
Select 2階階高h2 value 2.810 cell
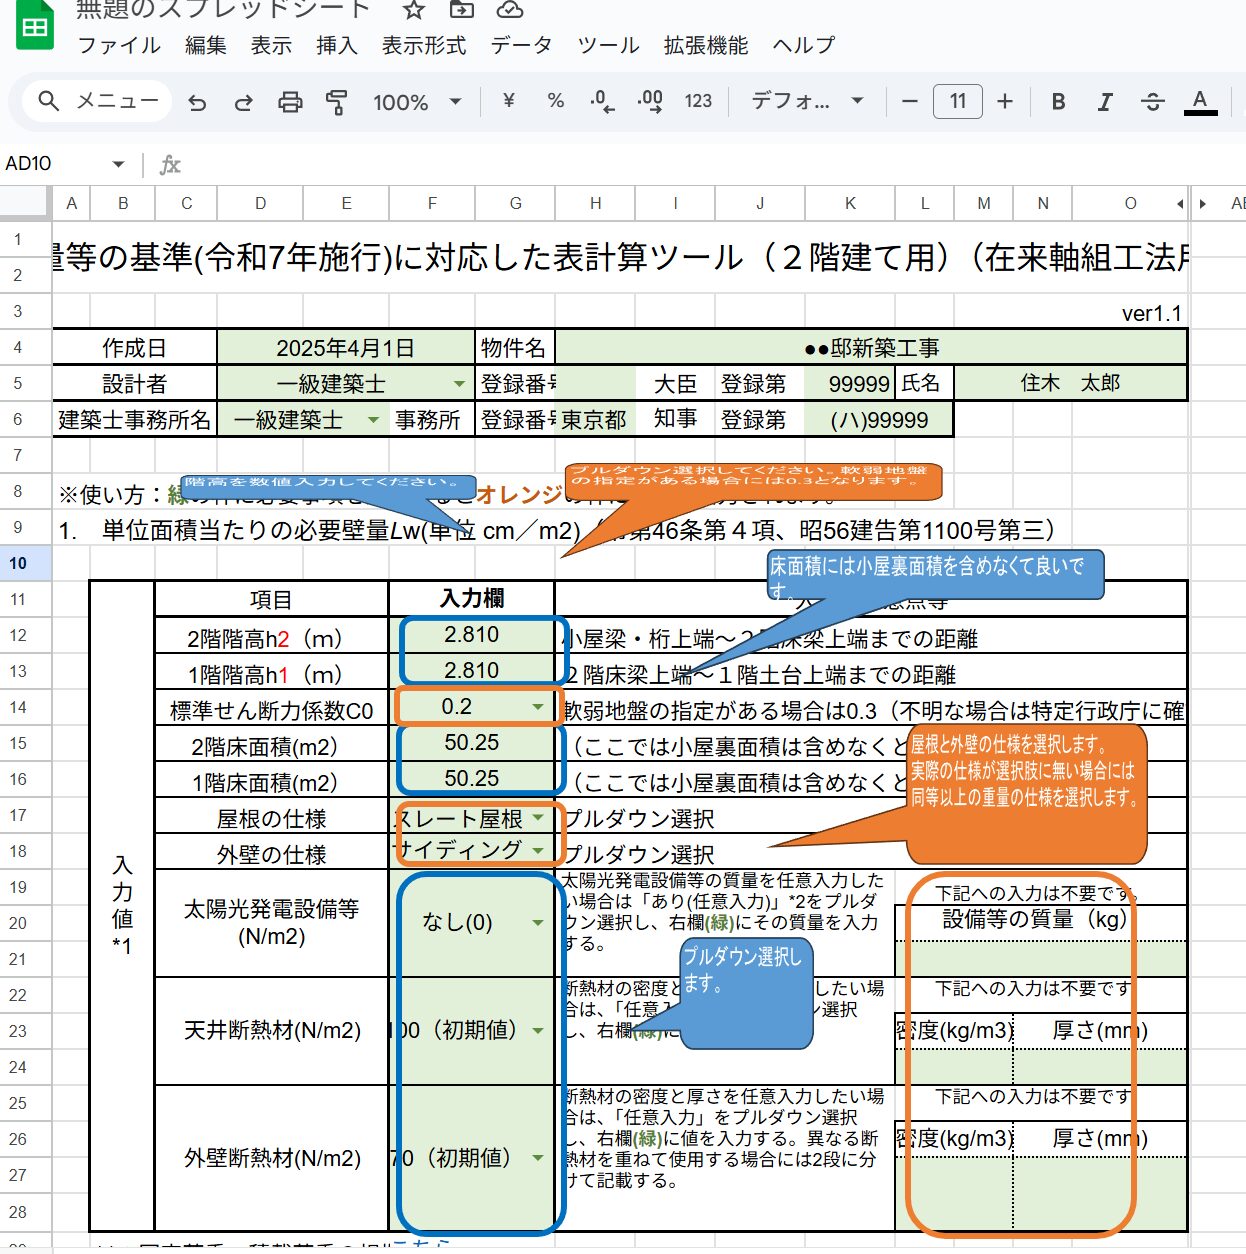click(472, 635)
